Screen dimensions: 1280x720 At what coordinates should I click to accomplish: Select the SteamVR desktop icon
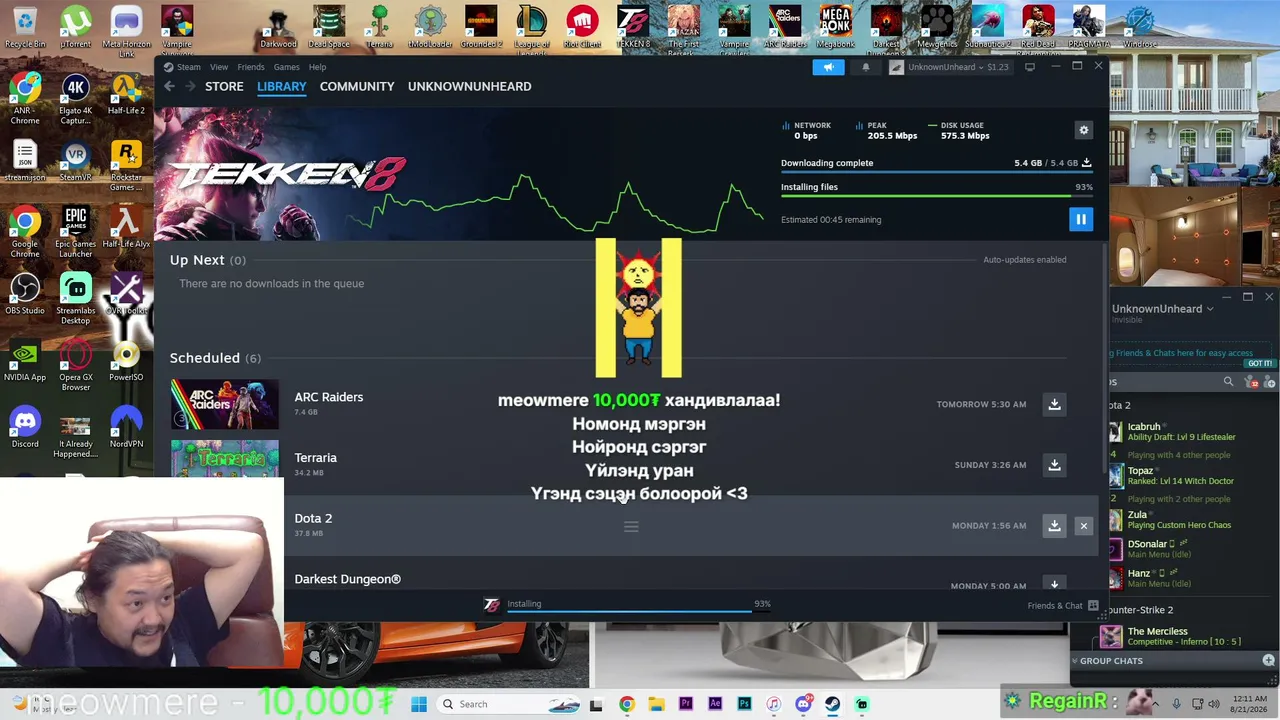(75, 160)
